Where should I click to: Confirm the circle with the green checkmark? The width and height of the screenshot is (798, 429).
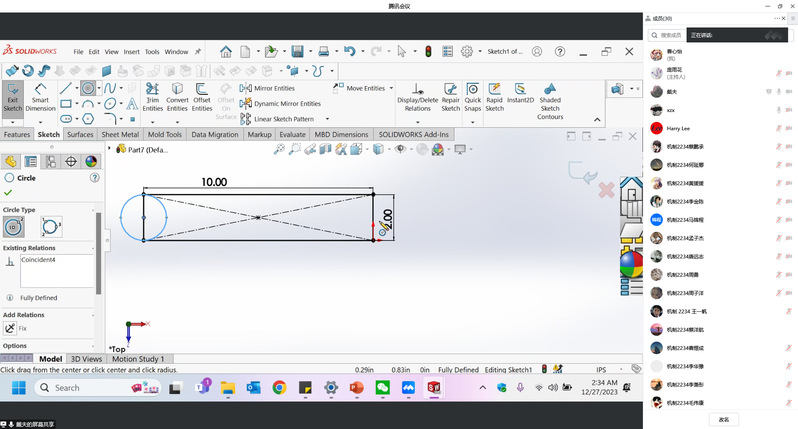[x=8, y=191]
